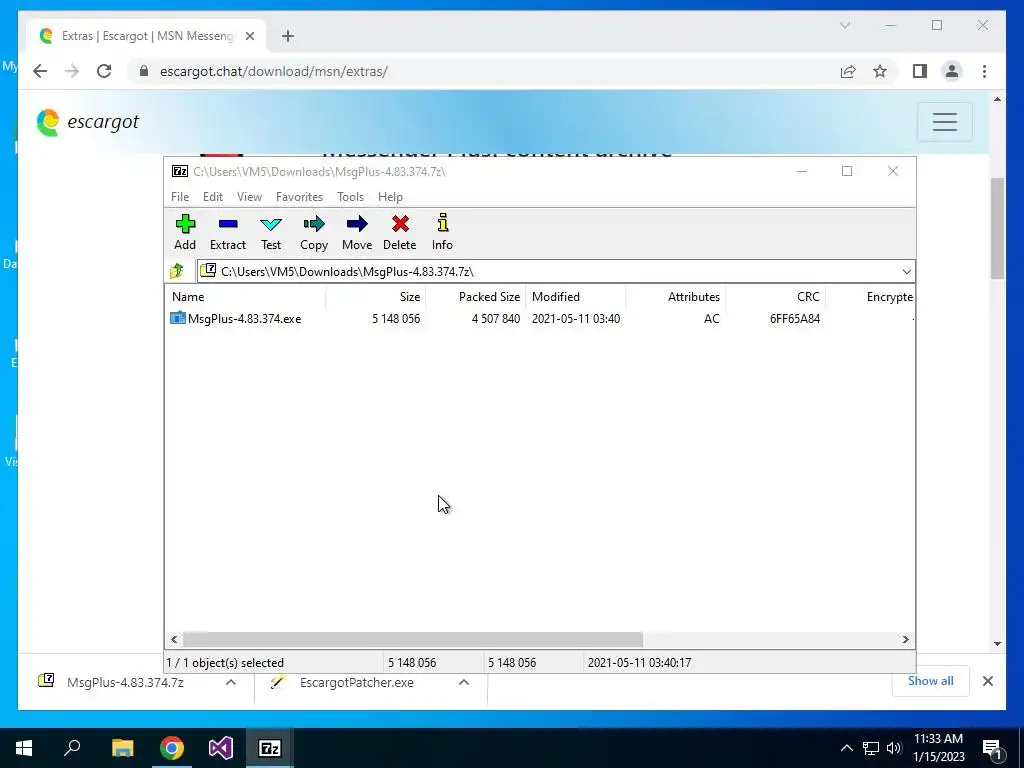View site information lock icon

144,71
